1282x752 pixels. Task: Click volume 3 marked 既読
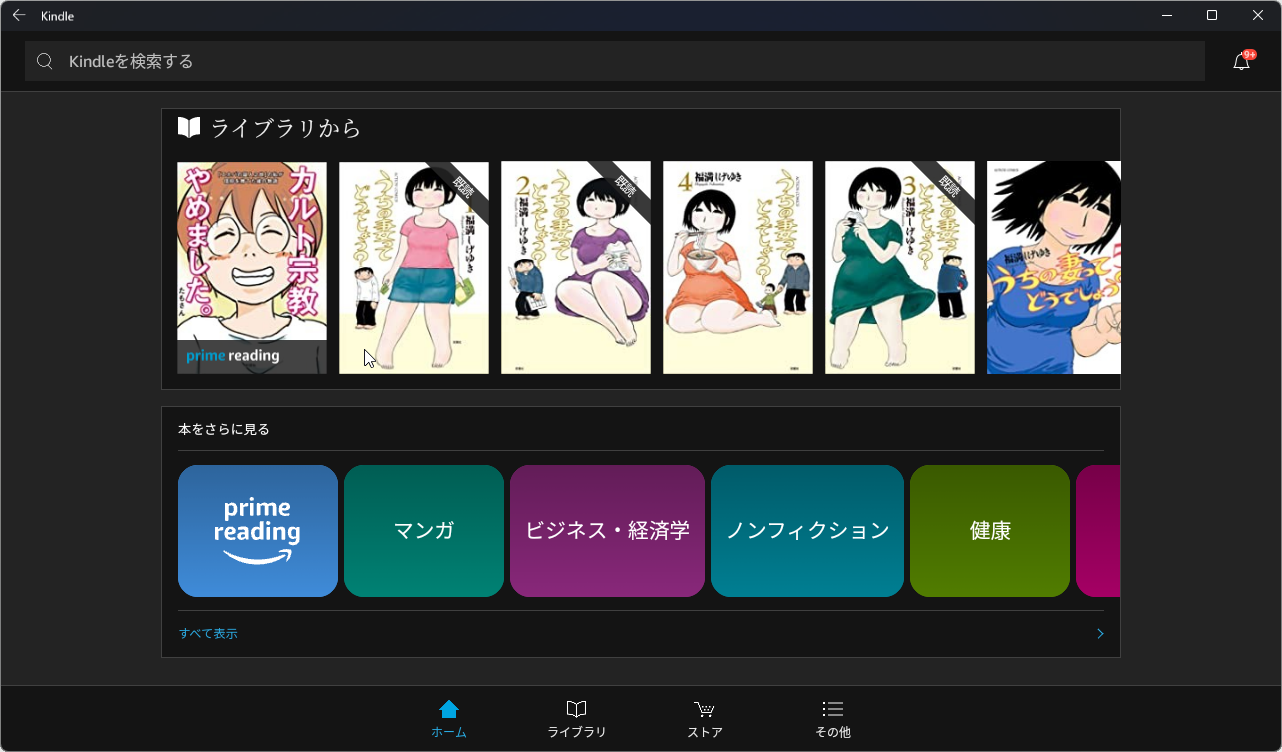899,267
